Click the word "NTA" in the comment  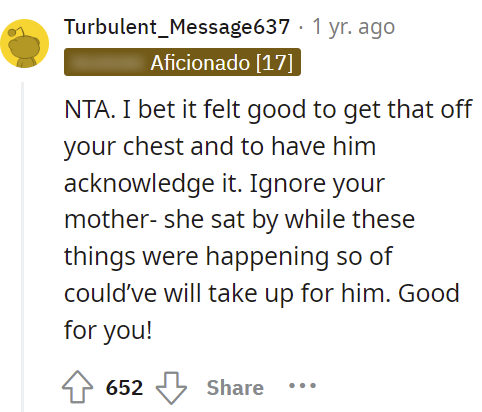pos(88,109)
